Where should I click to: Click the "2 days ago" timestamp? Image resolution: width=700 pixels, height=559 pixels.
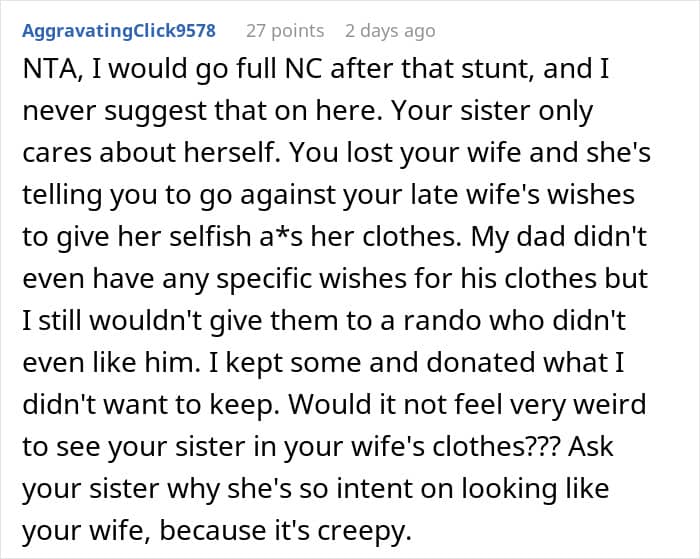click(390, 30)
